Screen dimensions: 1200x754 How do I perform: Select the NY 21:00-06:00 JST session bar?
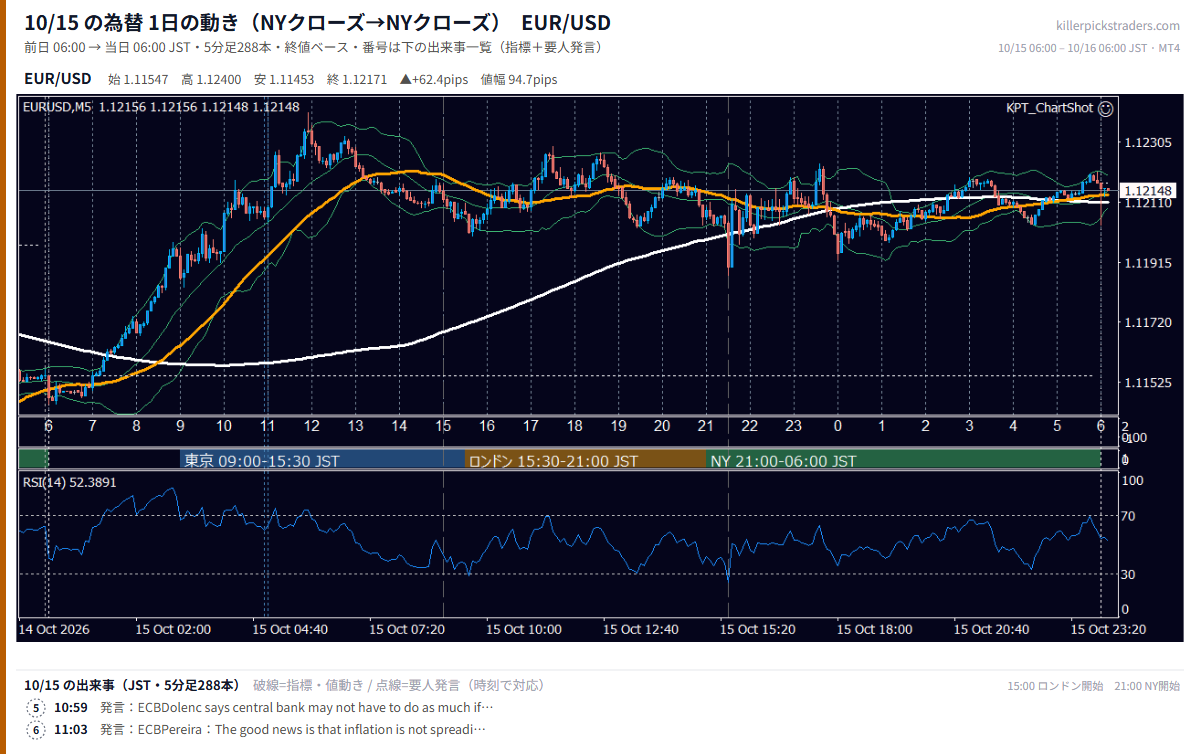tap(903, 460)
